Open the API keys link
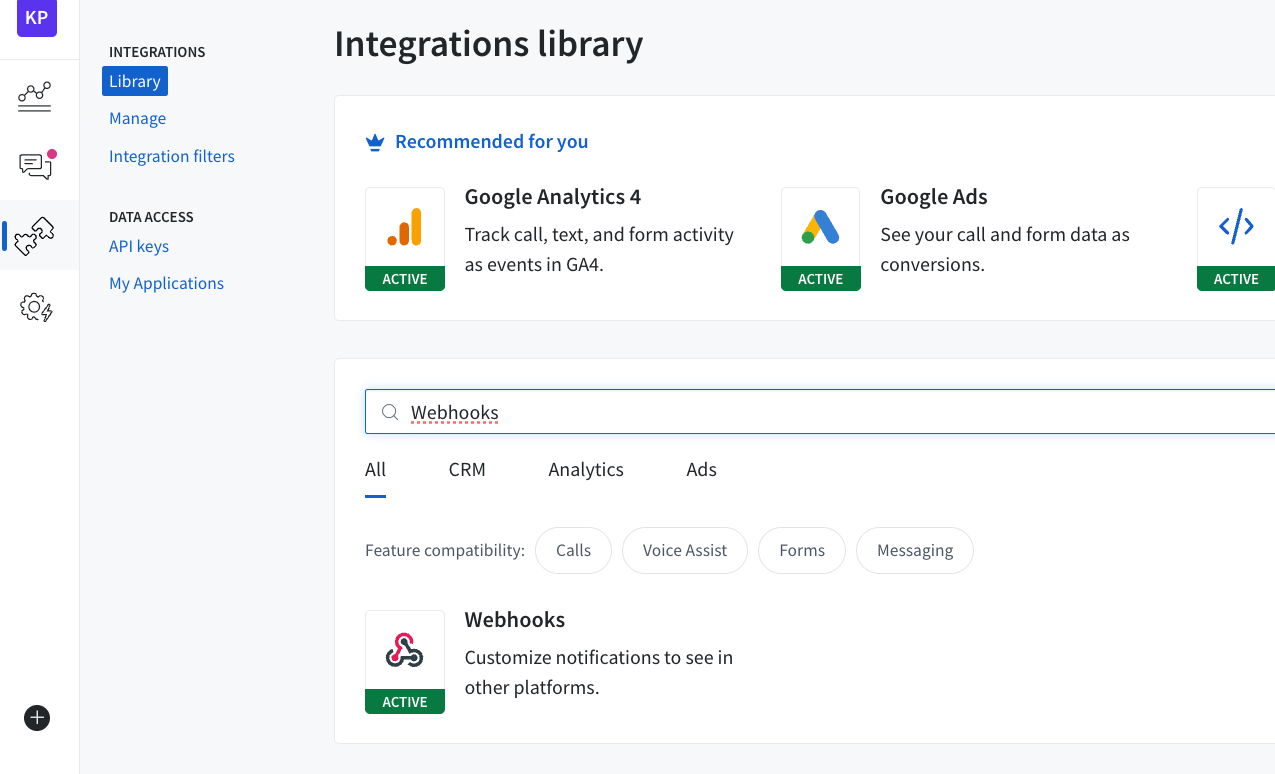 point(139,246)
